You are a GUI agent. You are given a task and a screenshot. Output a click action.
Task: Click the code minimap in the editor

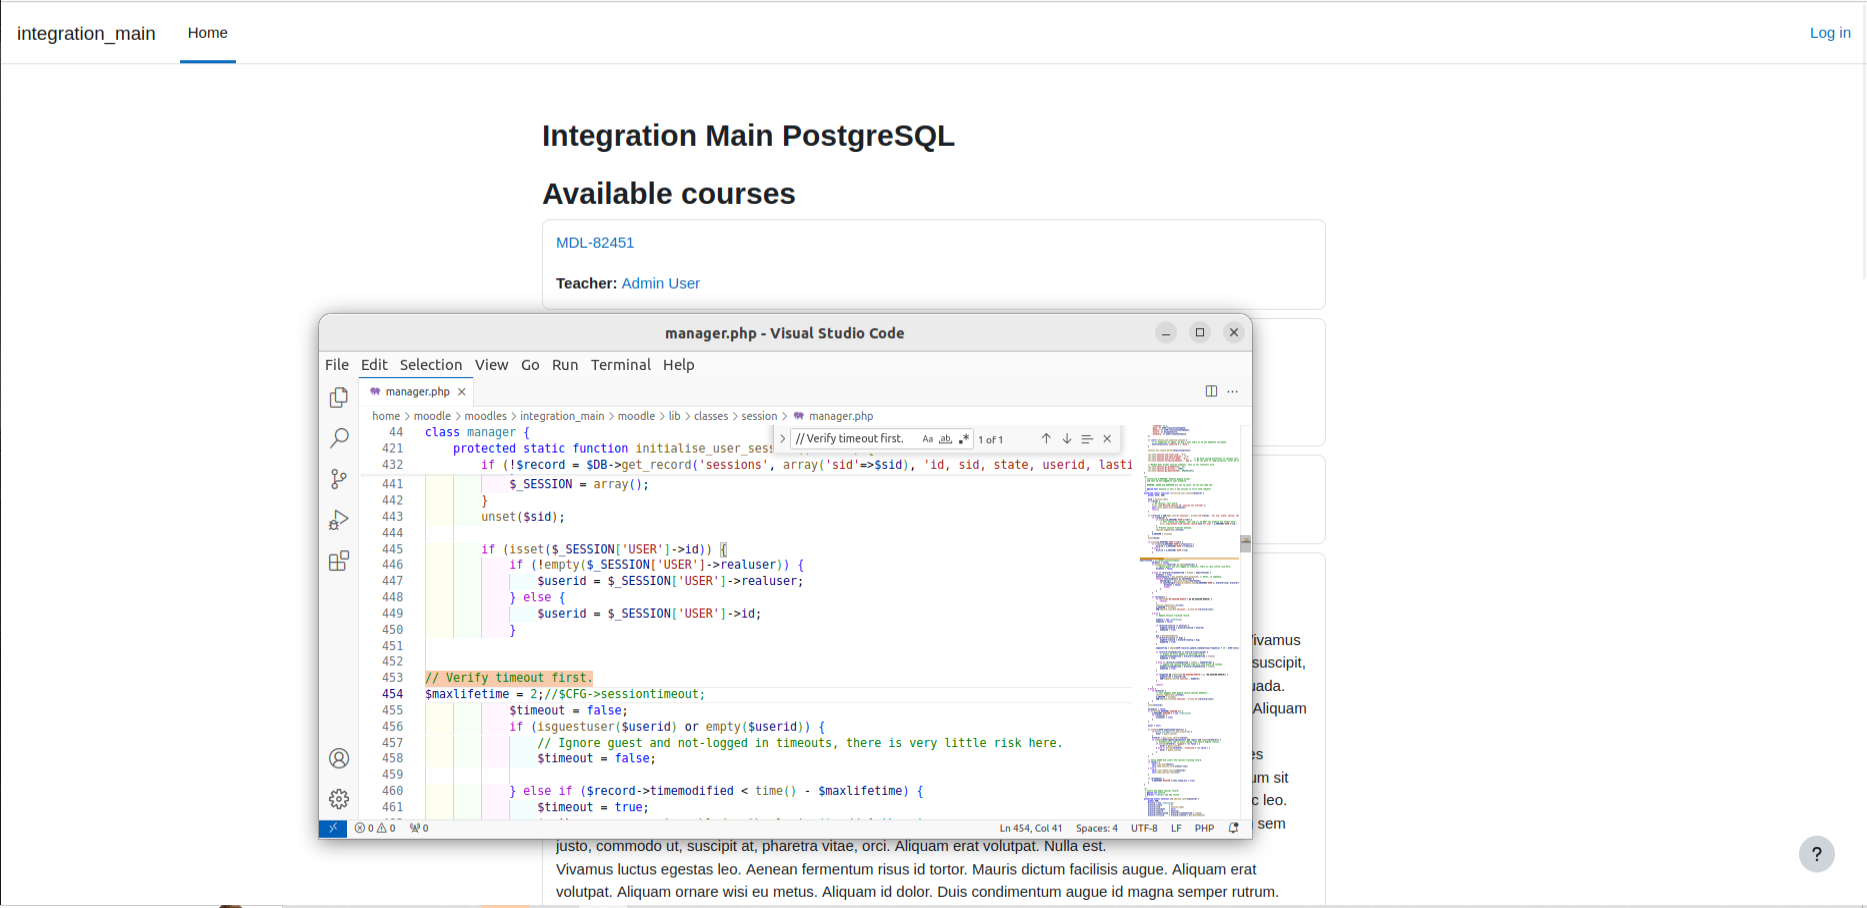pyautogui.click(x=1189, y=620)
